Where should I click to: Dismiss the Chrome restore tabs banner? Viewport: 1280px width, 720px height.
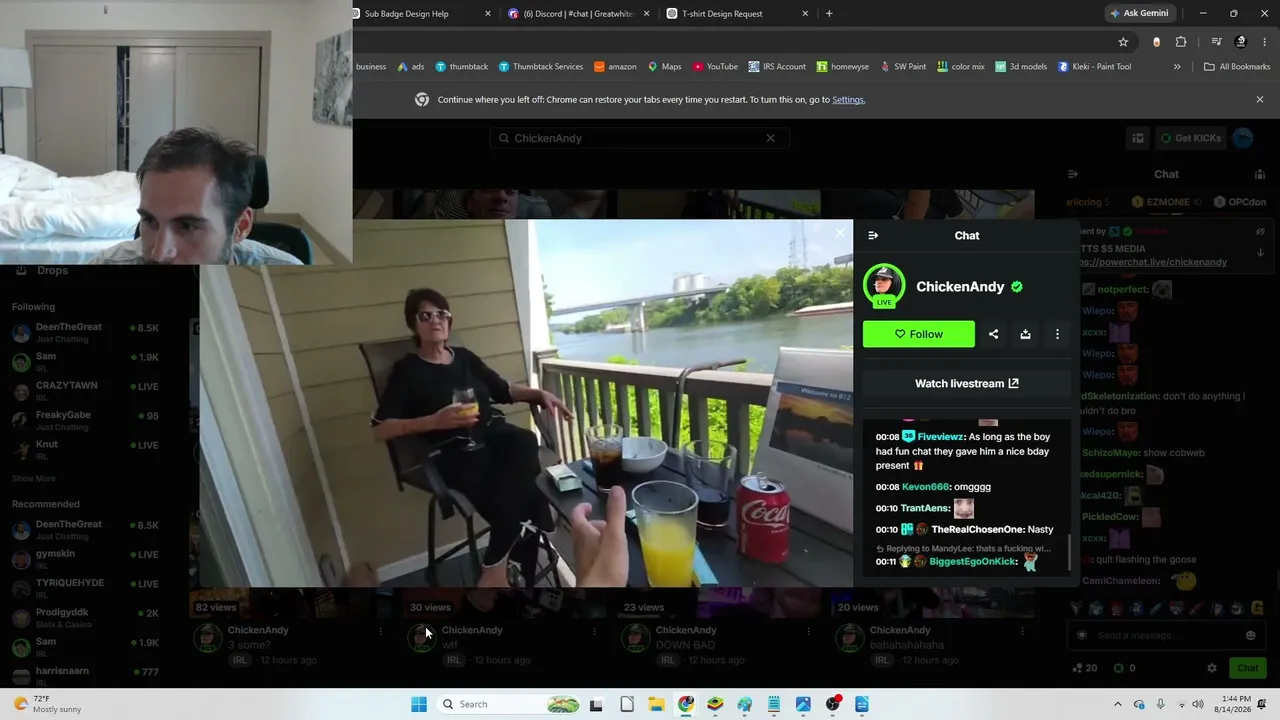click(x=1260, y=100)
